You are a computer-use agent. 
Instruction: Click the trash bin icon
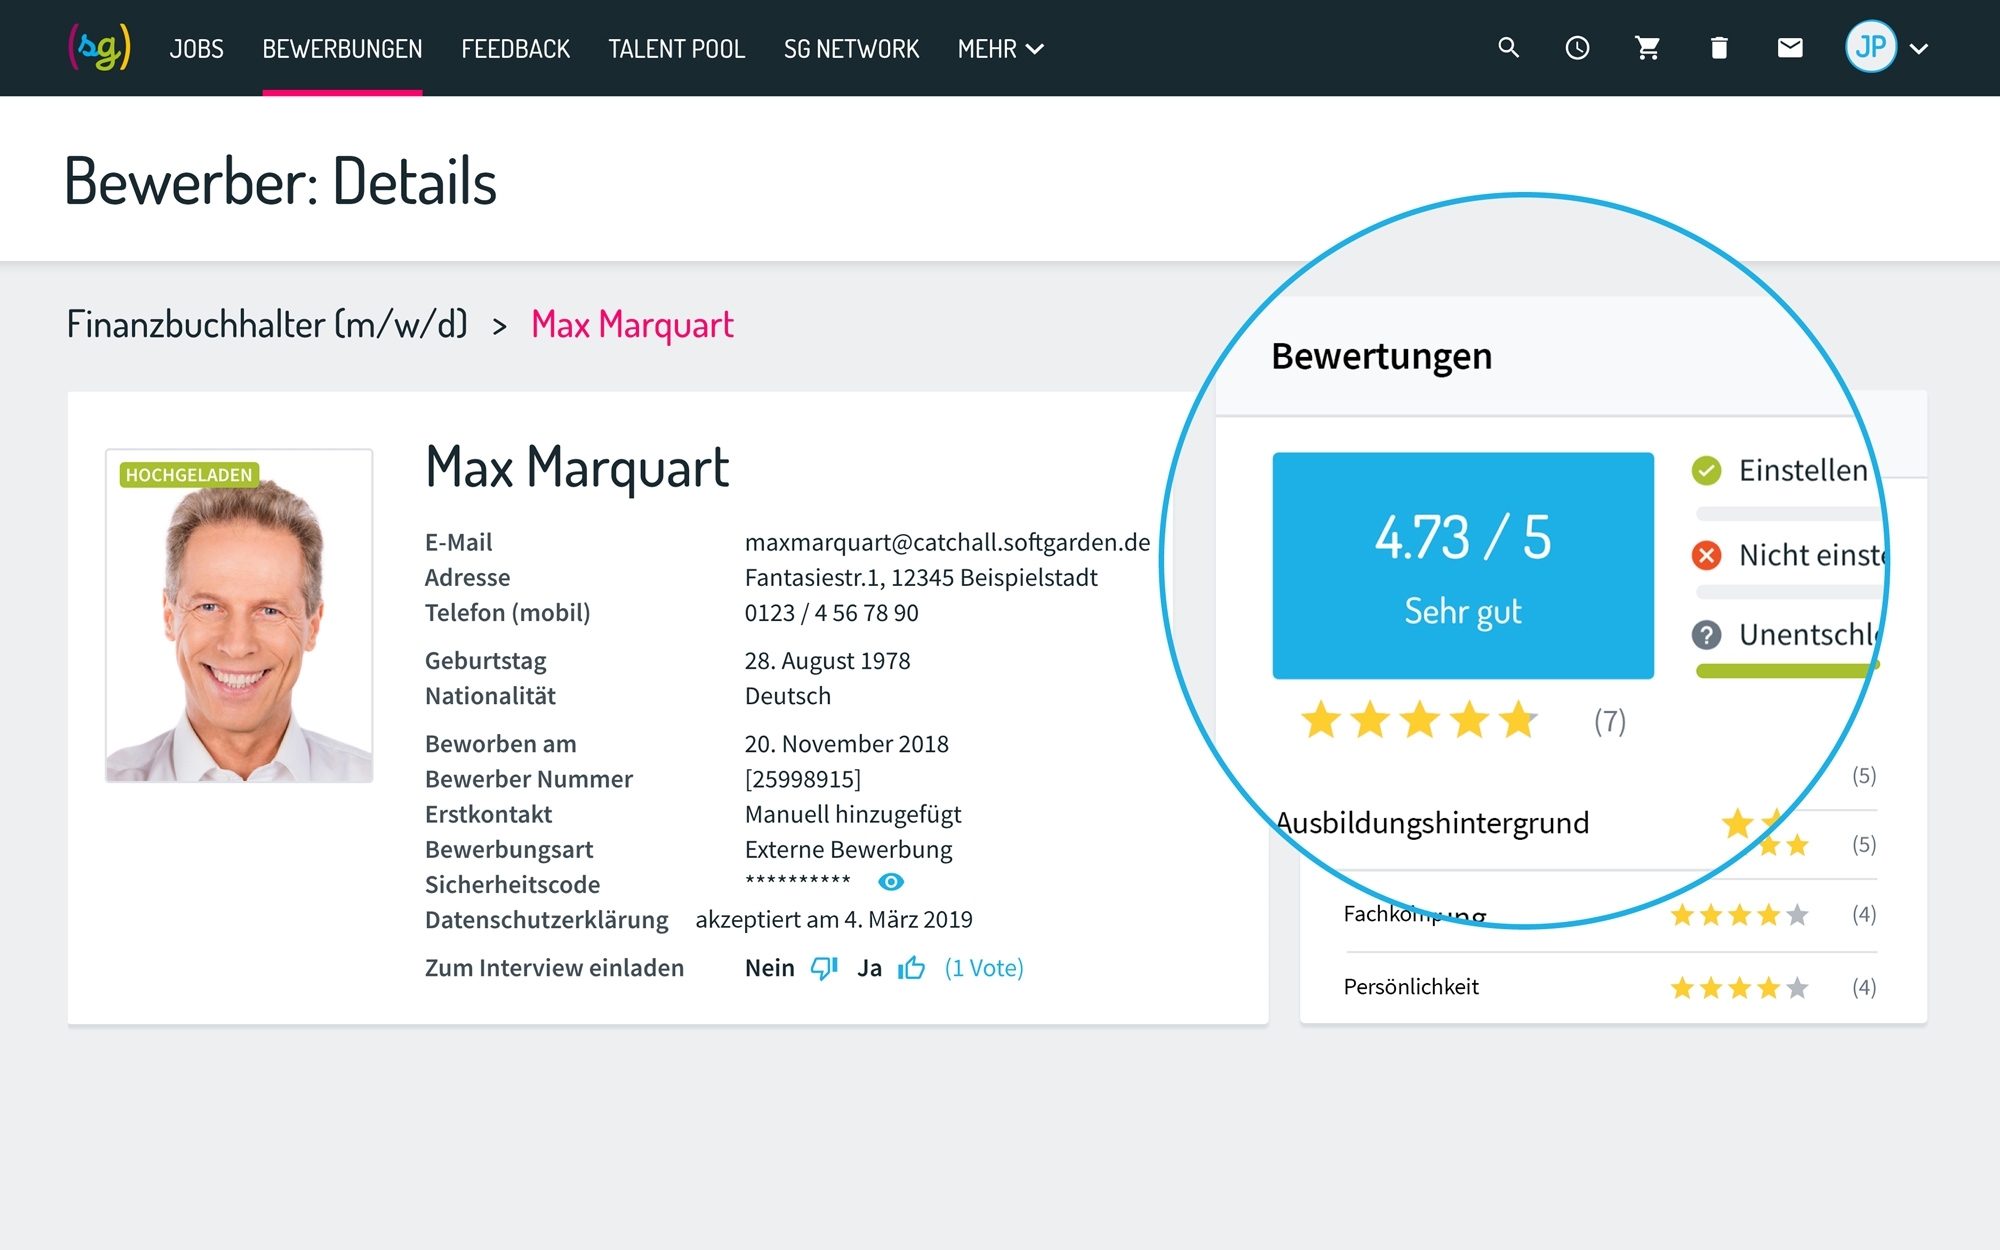pyautogui.click(x=1718, y=48)
